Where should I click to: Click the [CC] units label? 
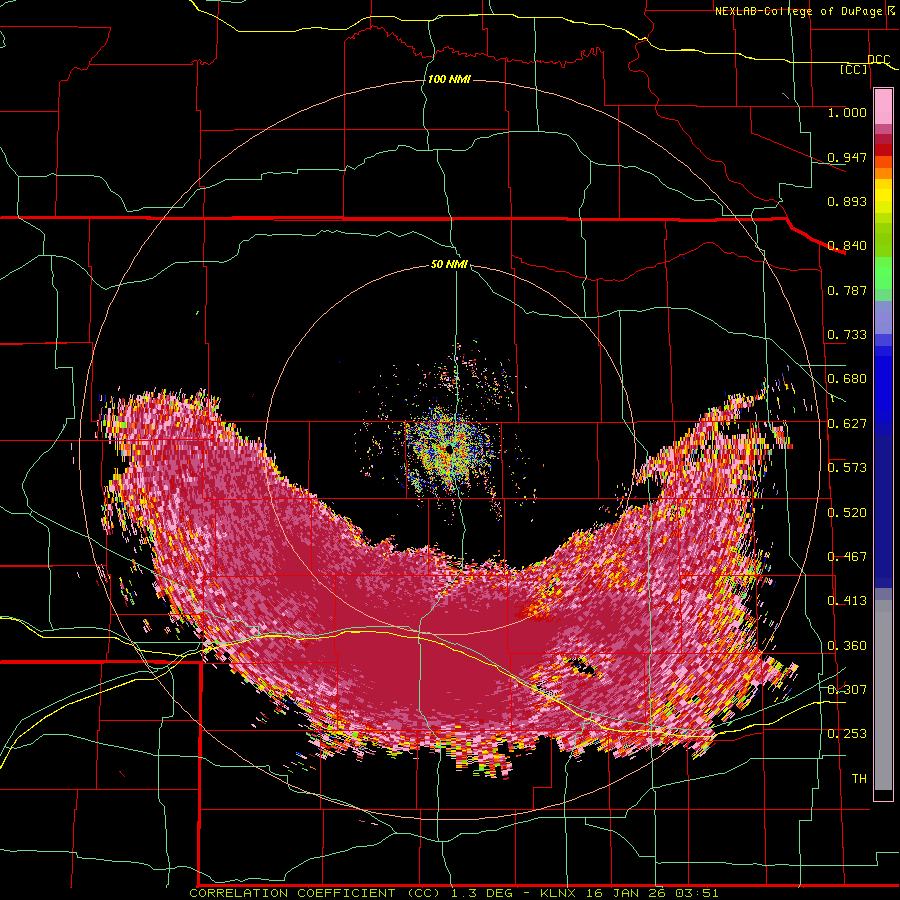tap(854, 69)
